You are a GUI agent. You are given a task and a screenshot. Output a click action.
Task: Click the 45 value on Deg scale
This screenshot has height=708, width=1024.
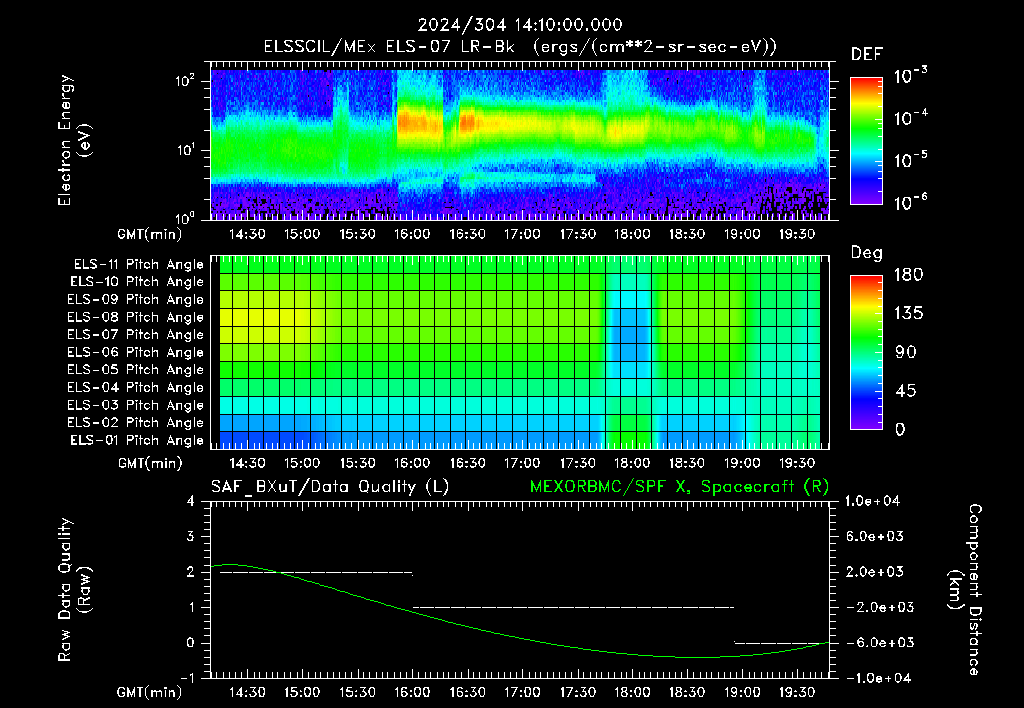pyautogui.click(x=905, y=391)
